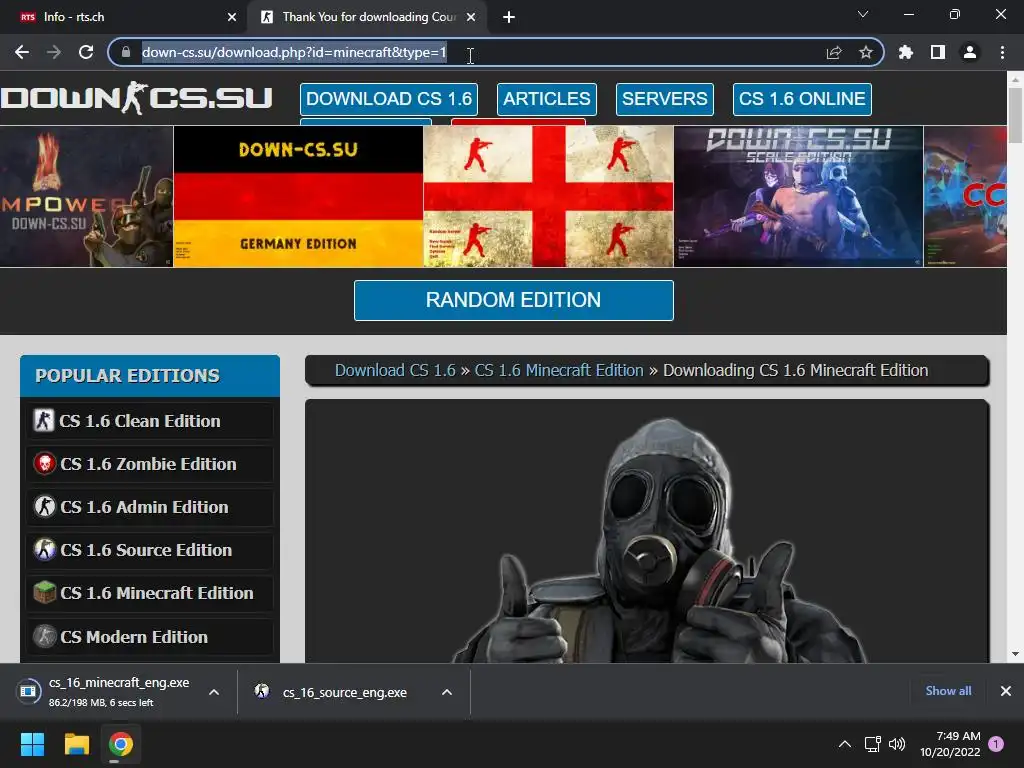View site security lock info
The image size is (1024, 768).
click(126, 52)
